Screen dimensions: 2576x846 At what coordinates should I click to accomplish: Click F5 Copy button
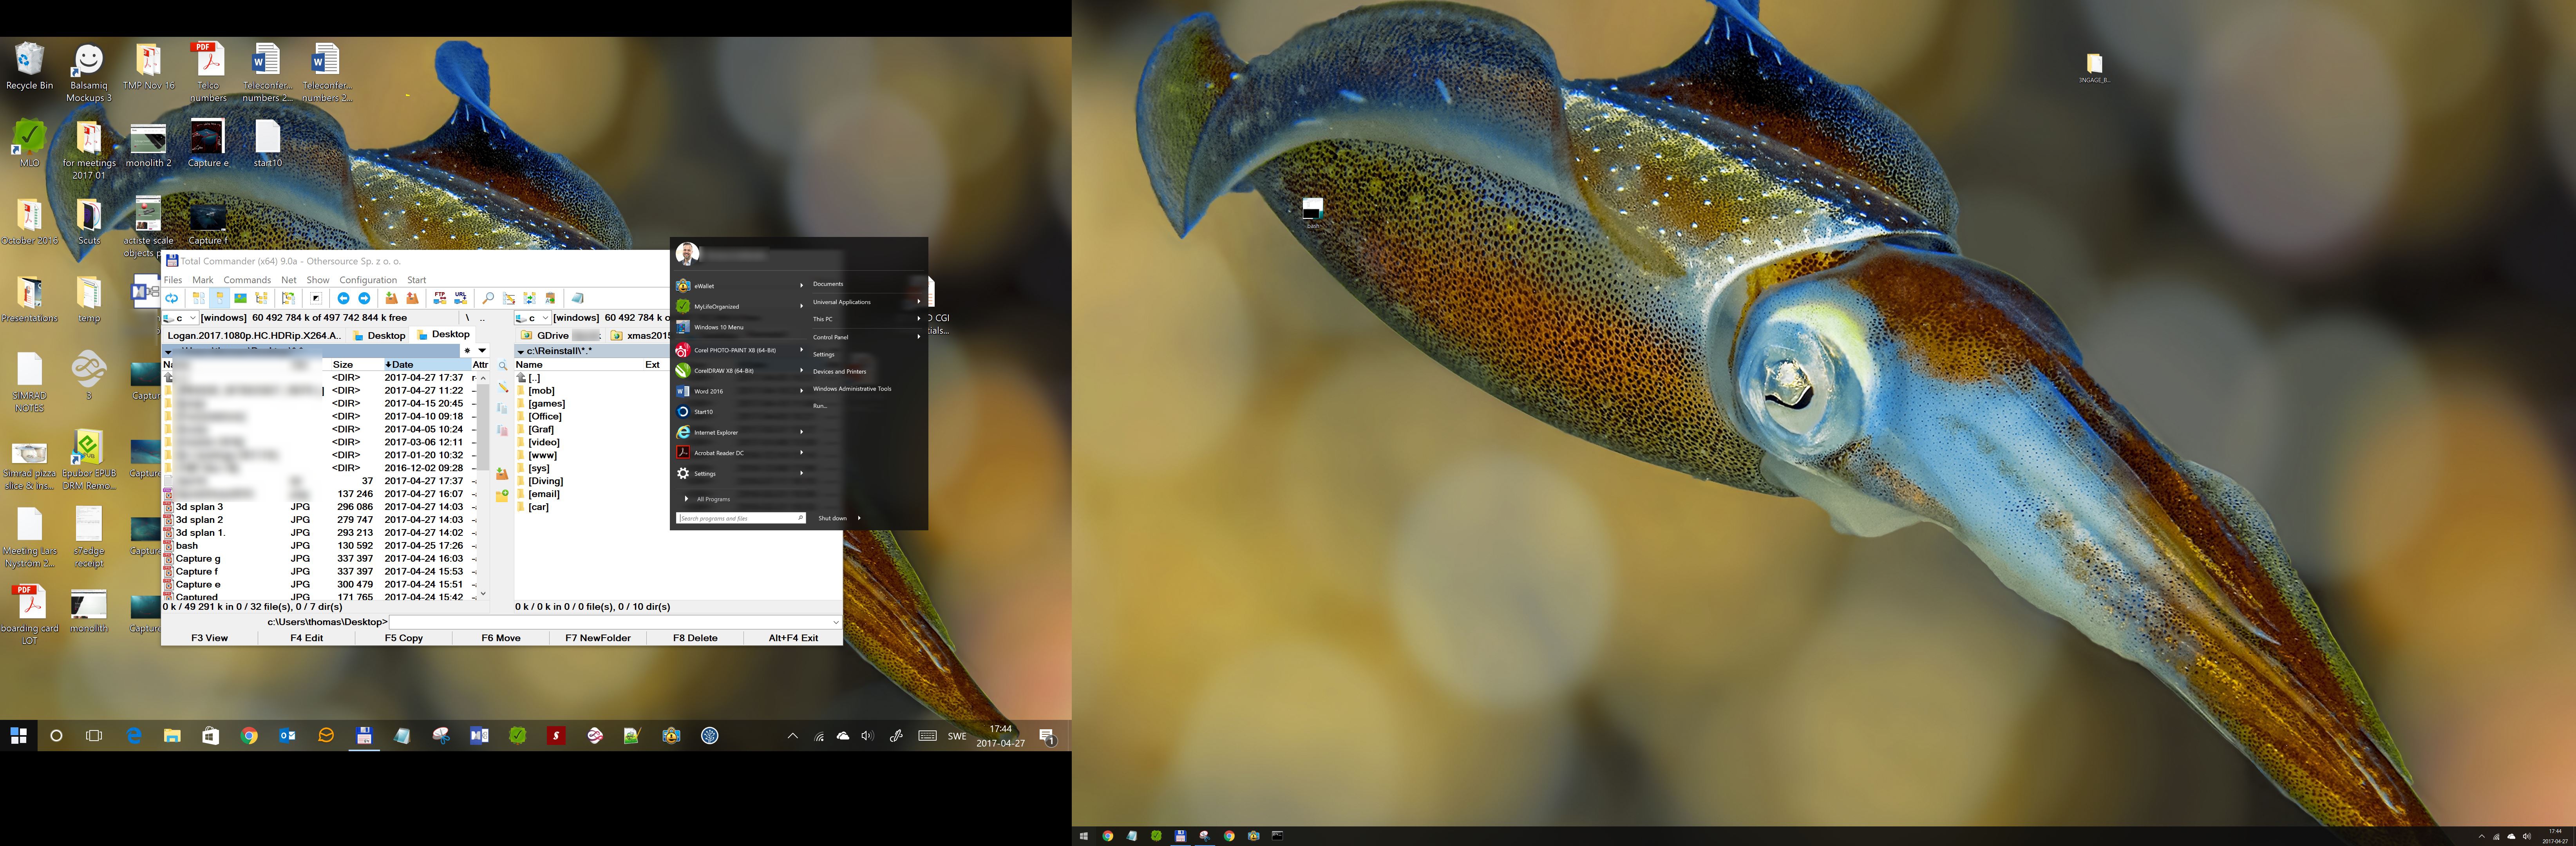click(404, 638)
